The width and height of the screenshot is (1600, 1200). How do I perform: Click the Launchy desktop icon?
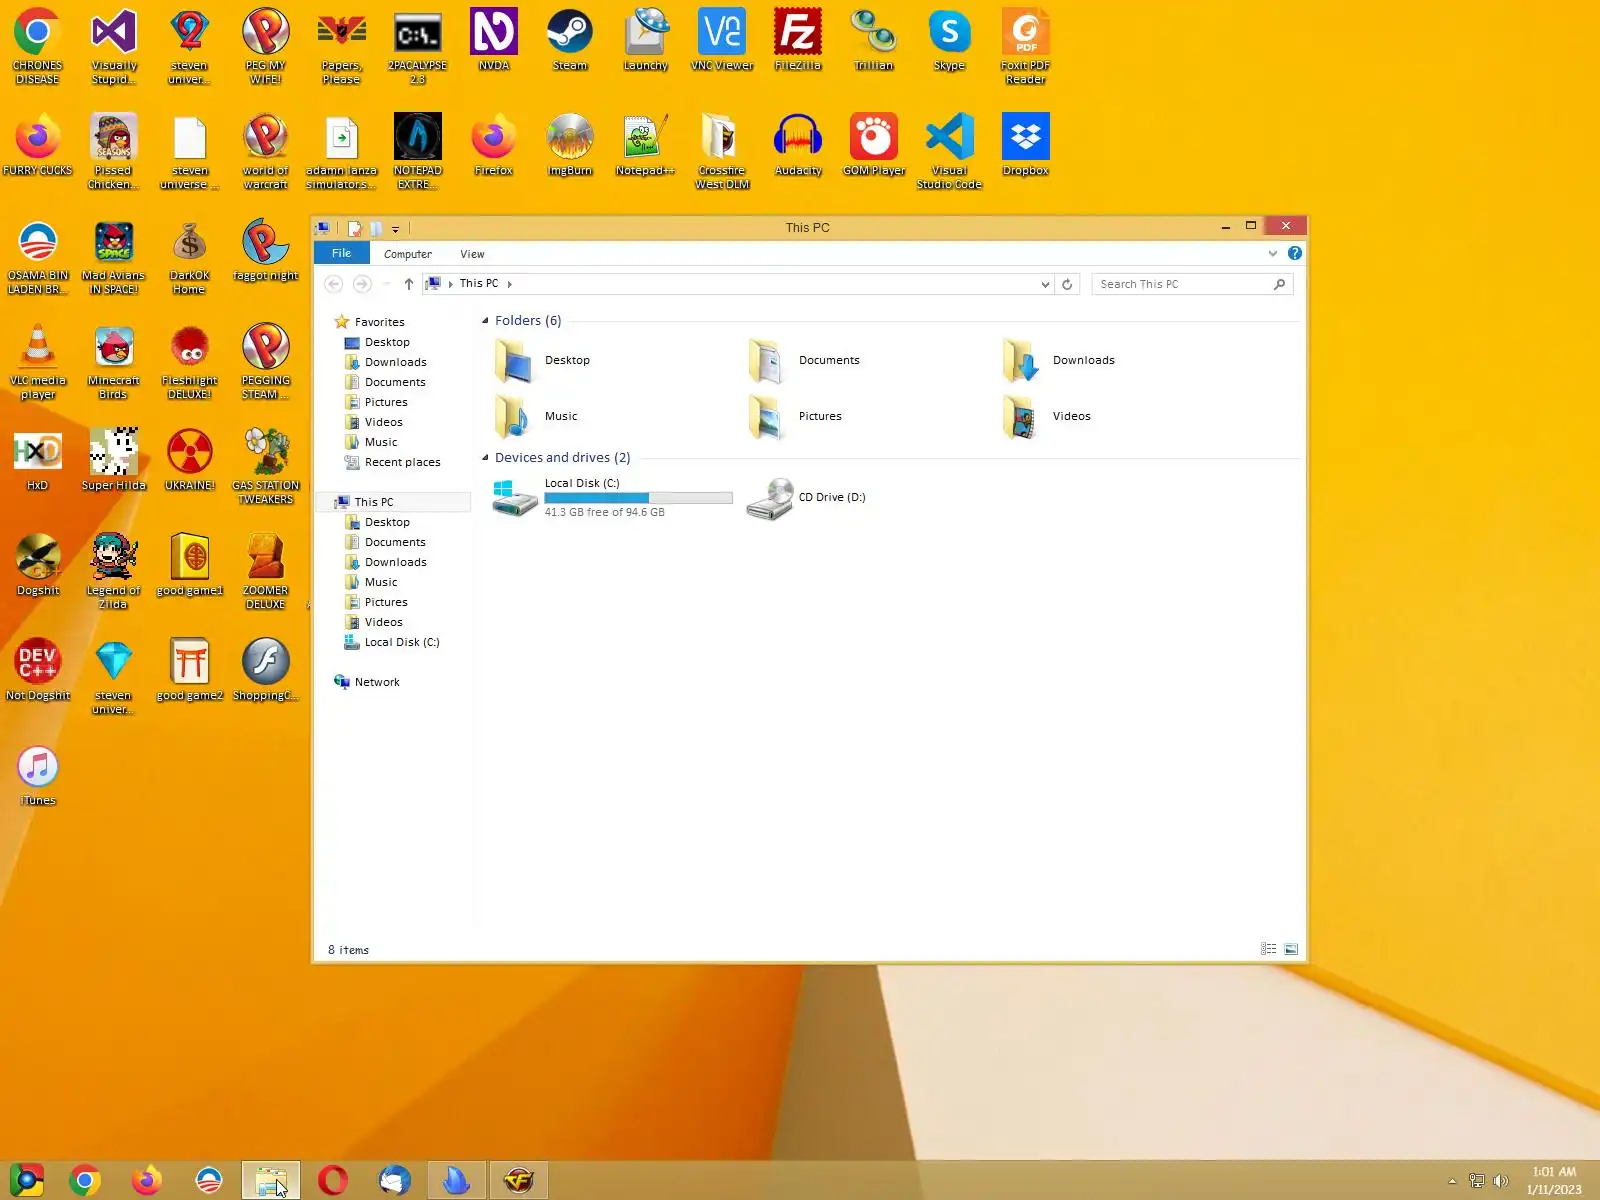[x=646, y=40]
